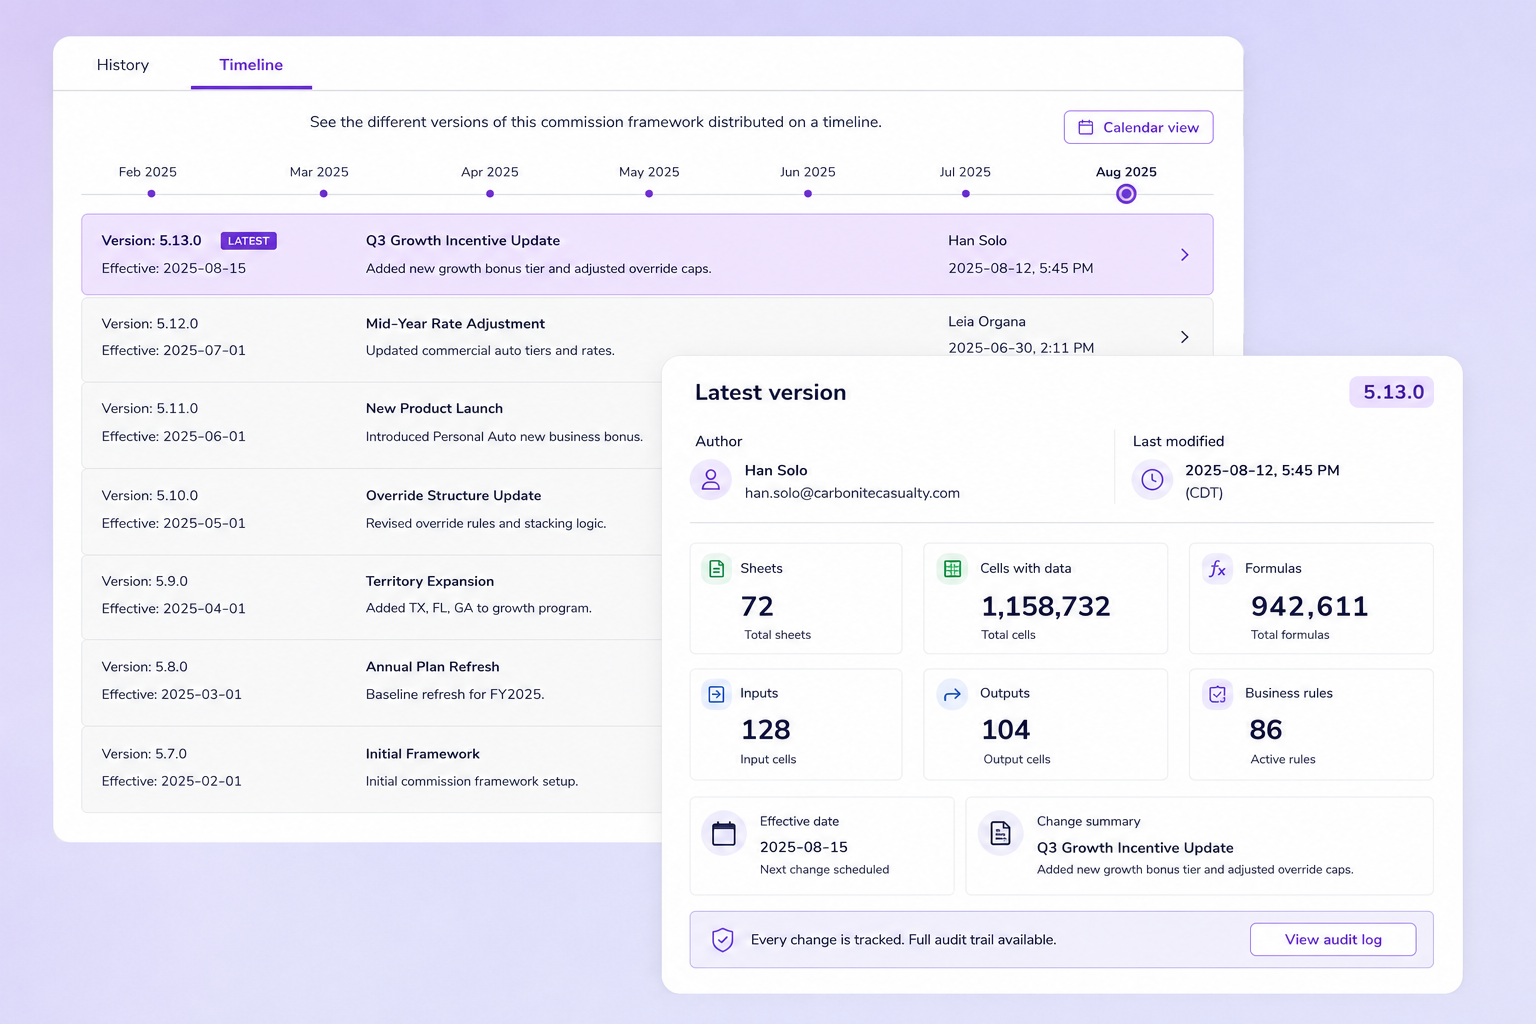Select the Timeline tab
The width and height of the screenshot is (1536, 1024).
pyautogui.click(x=251, y=65)
